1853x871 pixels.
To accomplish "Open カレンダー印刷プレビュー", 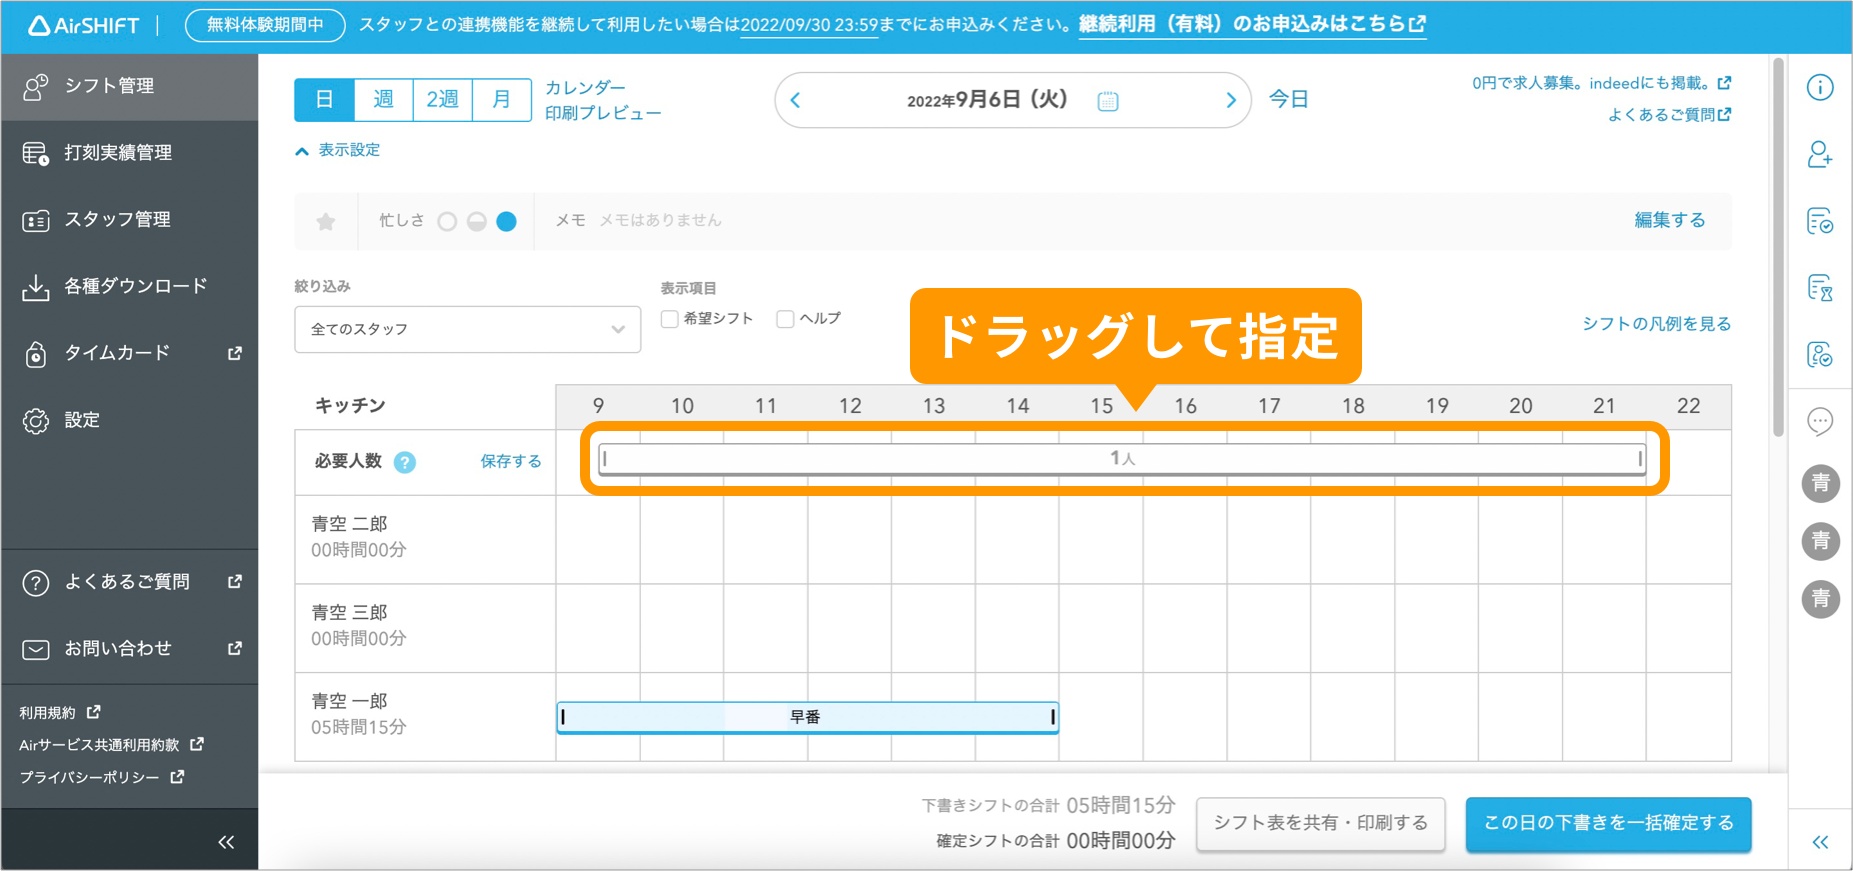I will (x=603, y=100).
